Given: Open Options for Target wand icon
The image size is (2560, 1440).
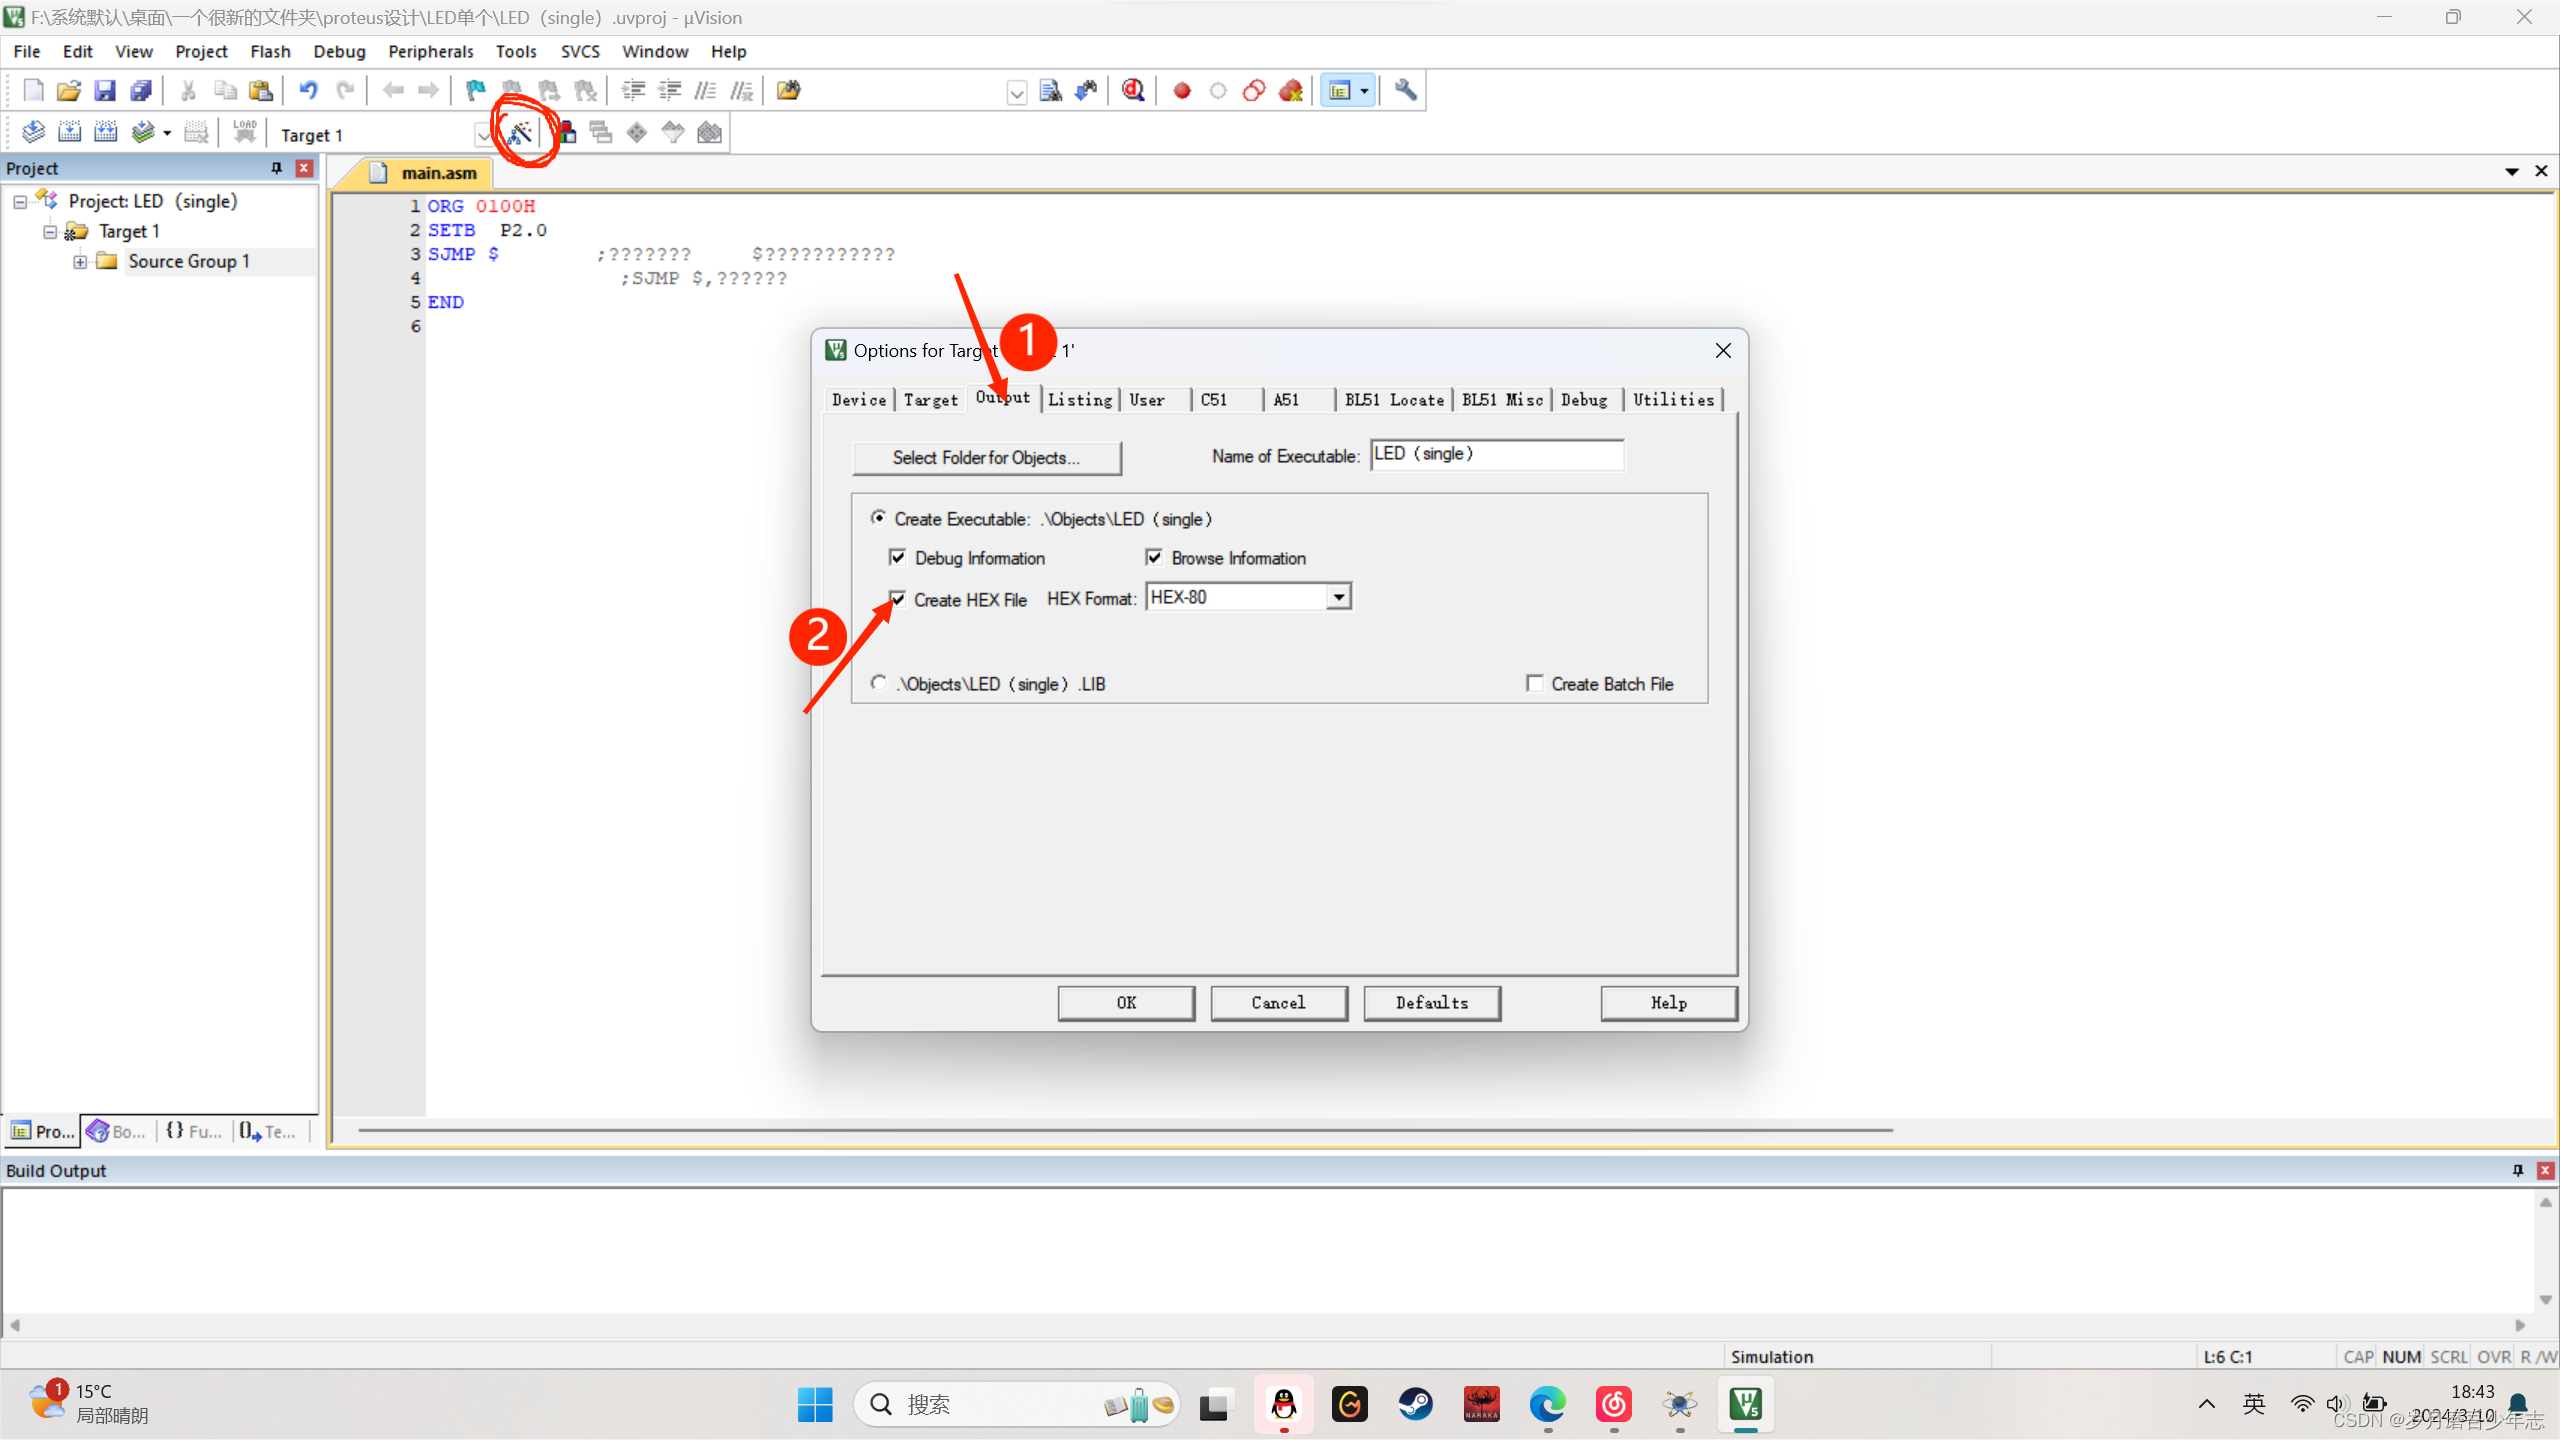Looking at the screenshot, I should pyautogui.click(x=521, y=132).
